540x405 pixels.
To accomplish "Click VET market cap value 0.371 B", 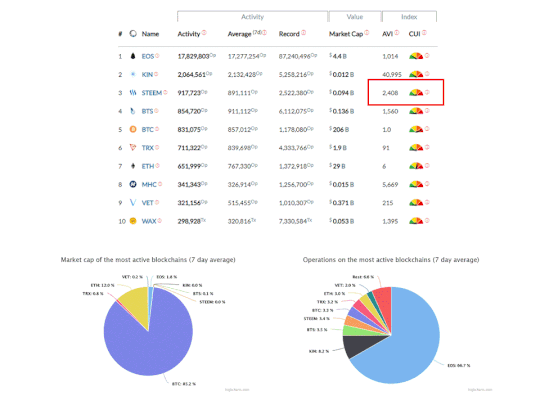I will click(x=341, y=202).
